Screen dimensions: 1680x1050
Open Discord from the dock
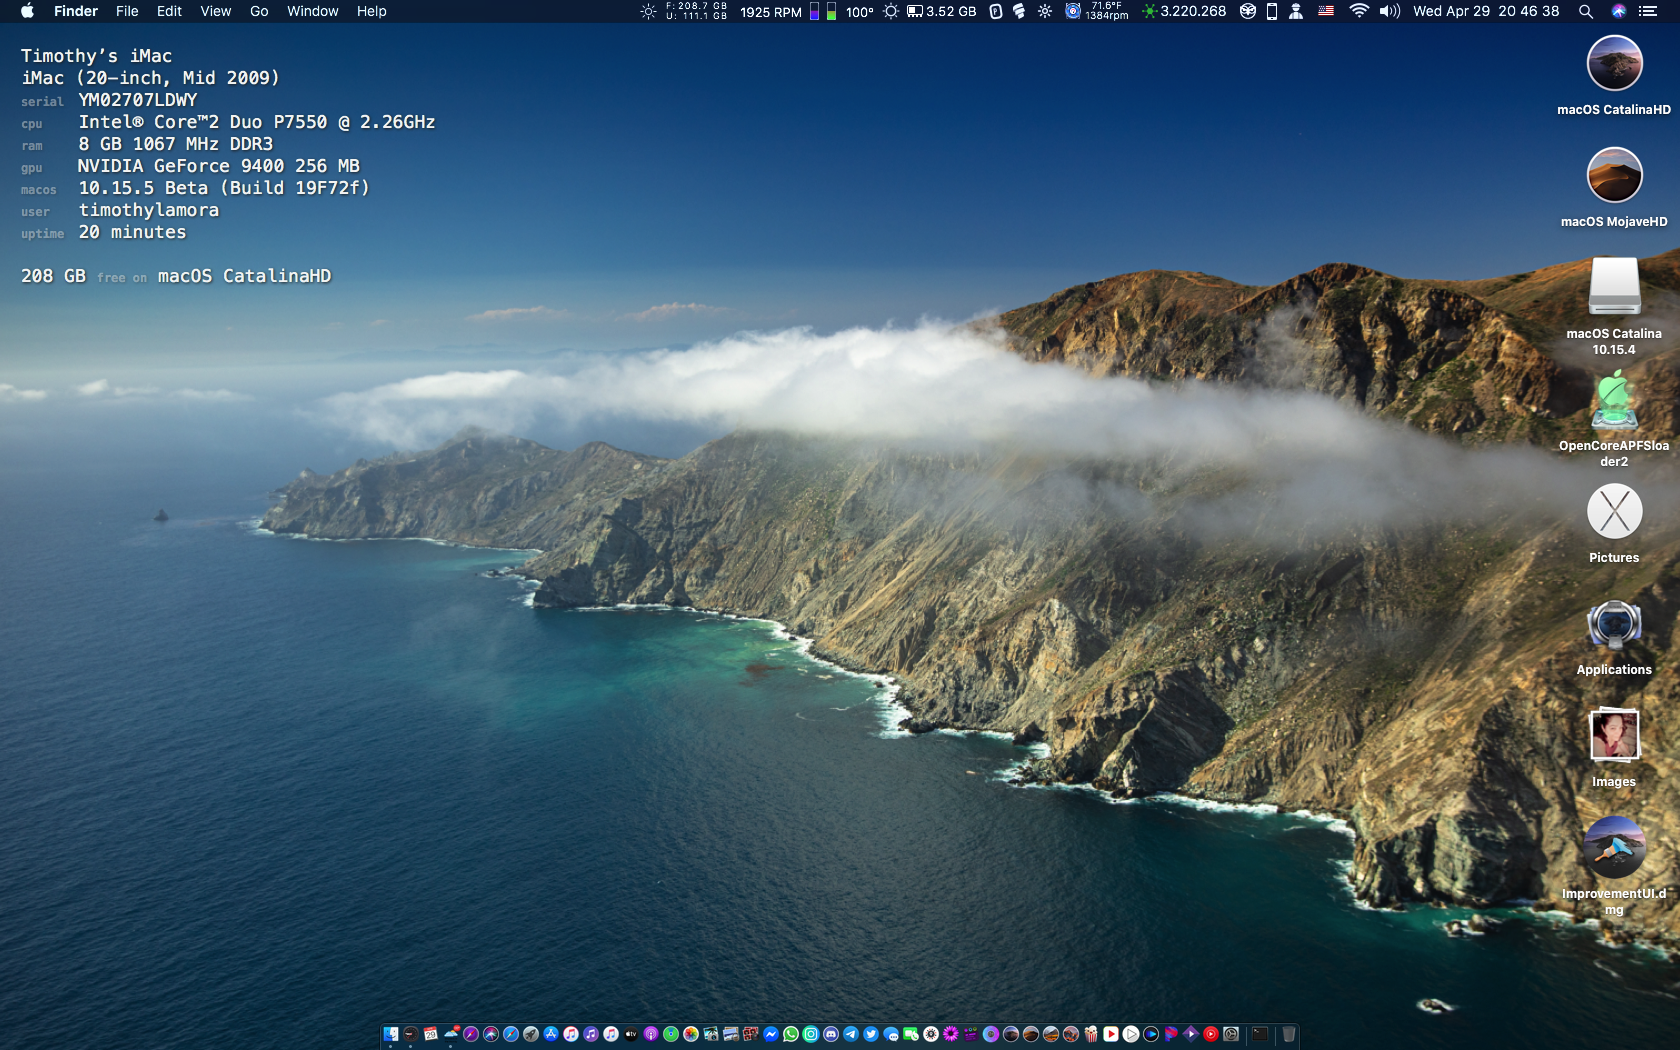tap(831, 1034)
